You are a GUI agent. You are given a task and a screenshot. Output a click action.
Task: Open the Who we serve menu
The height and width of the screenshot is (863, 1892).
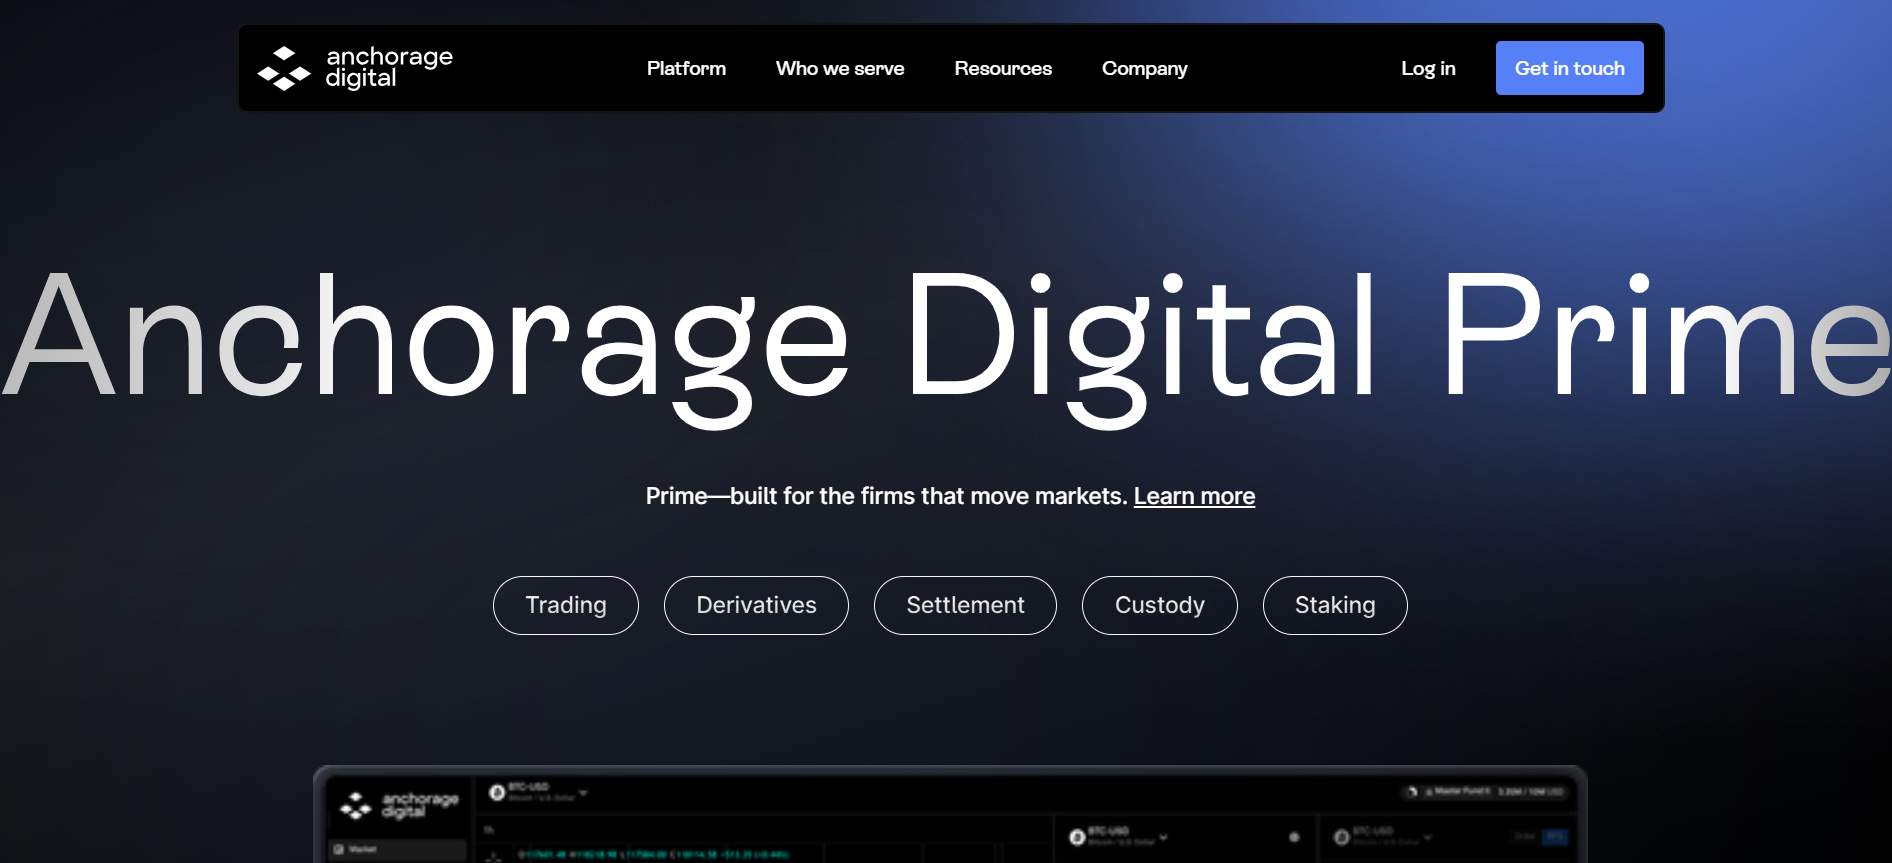[x=840, y=68]
